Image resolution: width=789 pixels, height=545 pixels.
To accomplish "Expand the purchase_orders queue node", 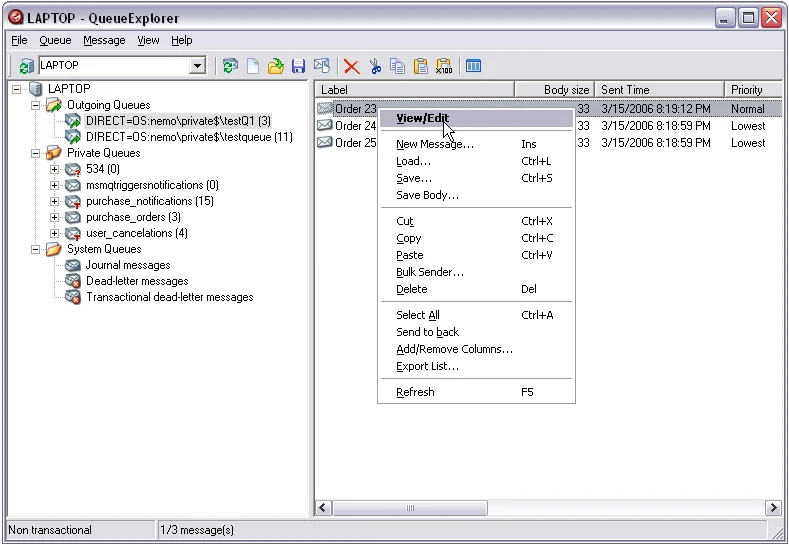I will [x=54, y=217].
